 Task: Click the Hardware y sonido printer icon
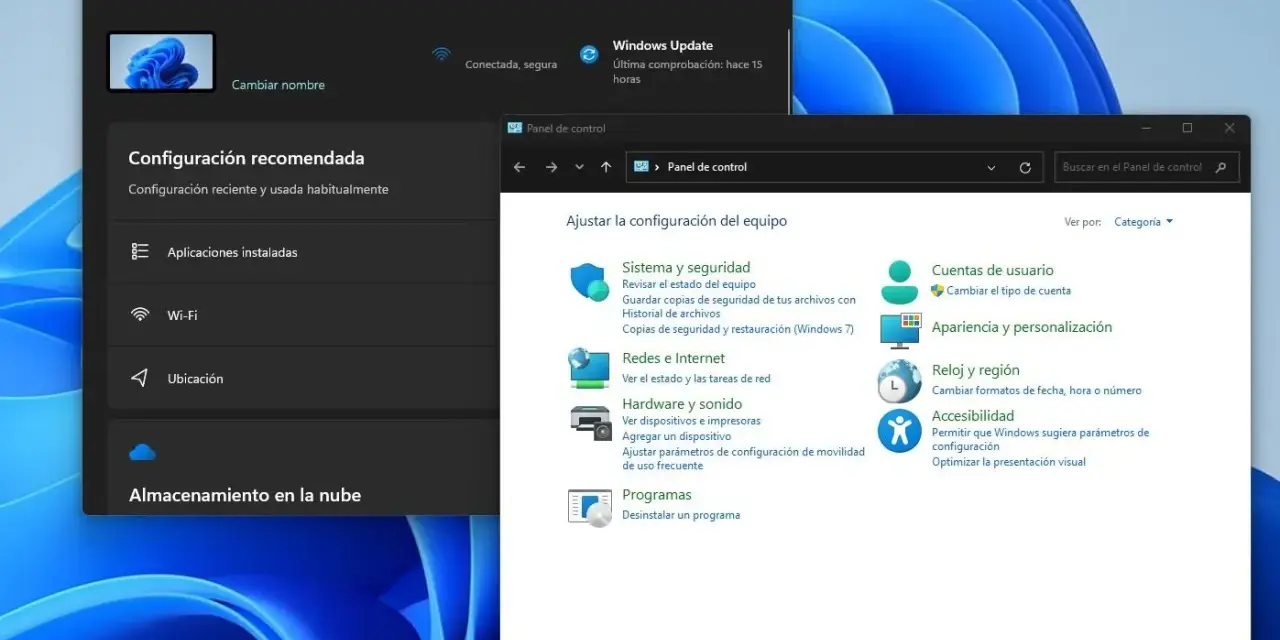tap(590, 422)
